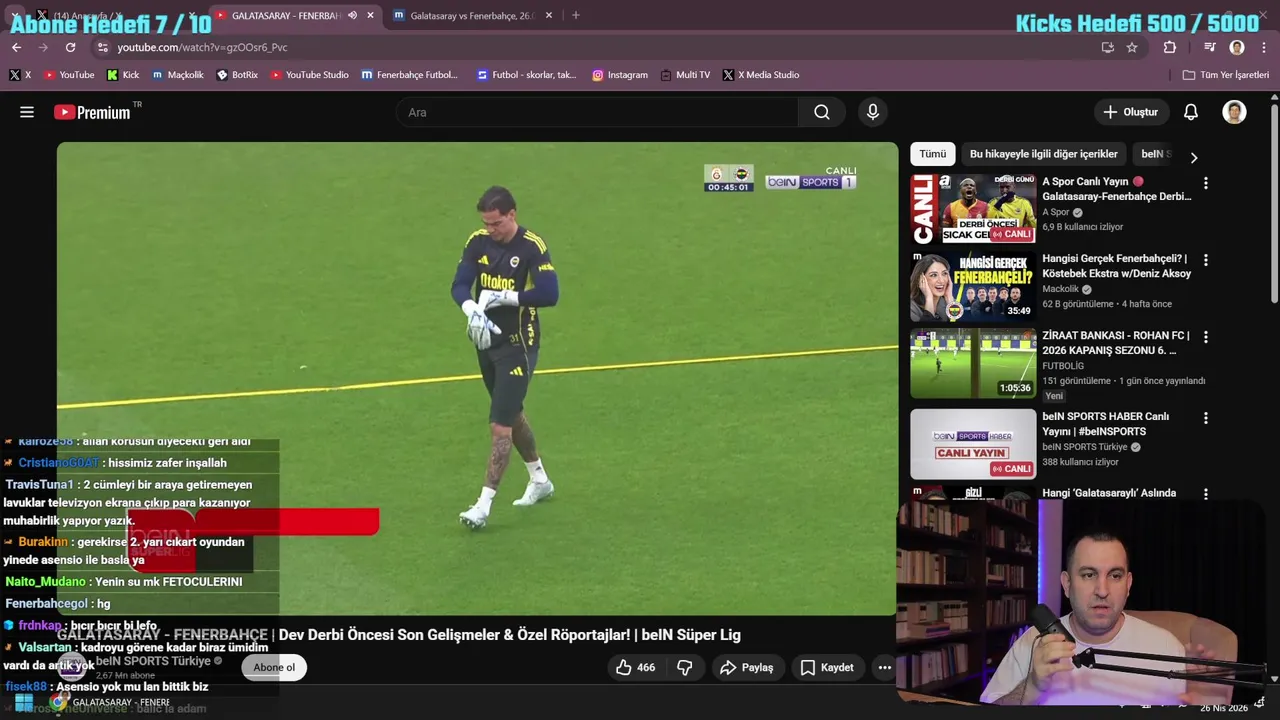
Task: Click the Paylaş share button
Action: [747, 667]
